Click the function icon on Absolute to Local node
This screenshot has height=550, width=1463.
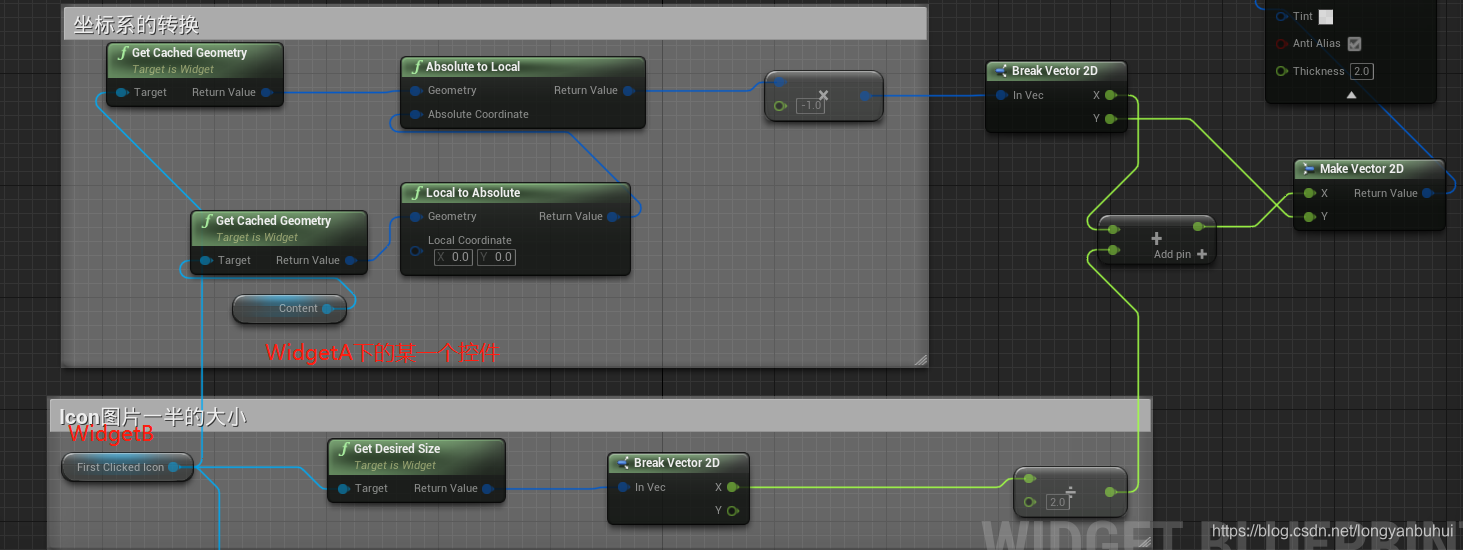tap(417, 67)
